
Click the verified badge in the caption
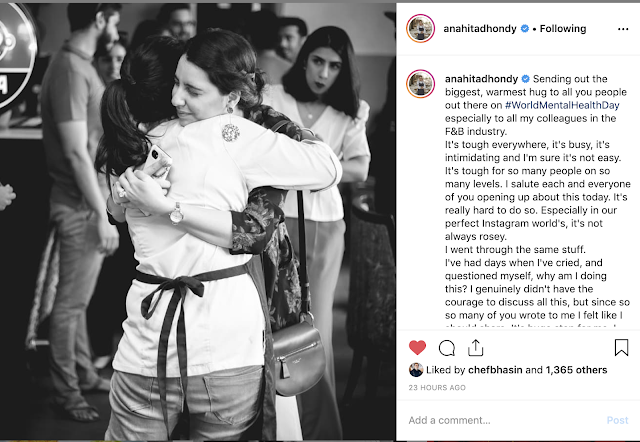(x=525, y=79)
